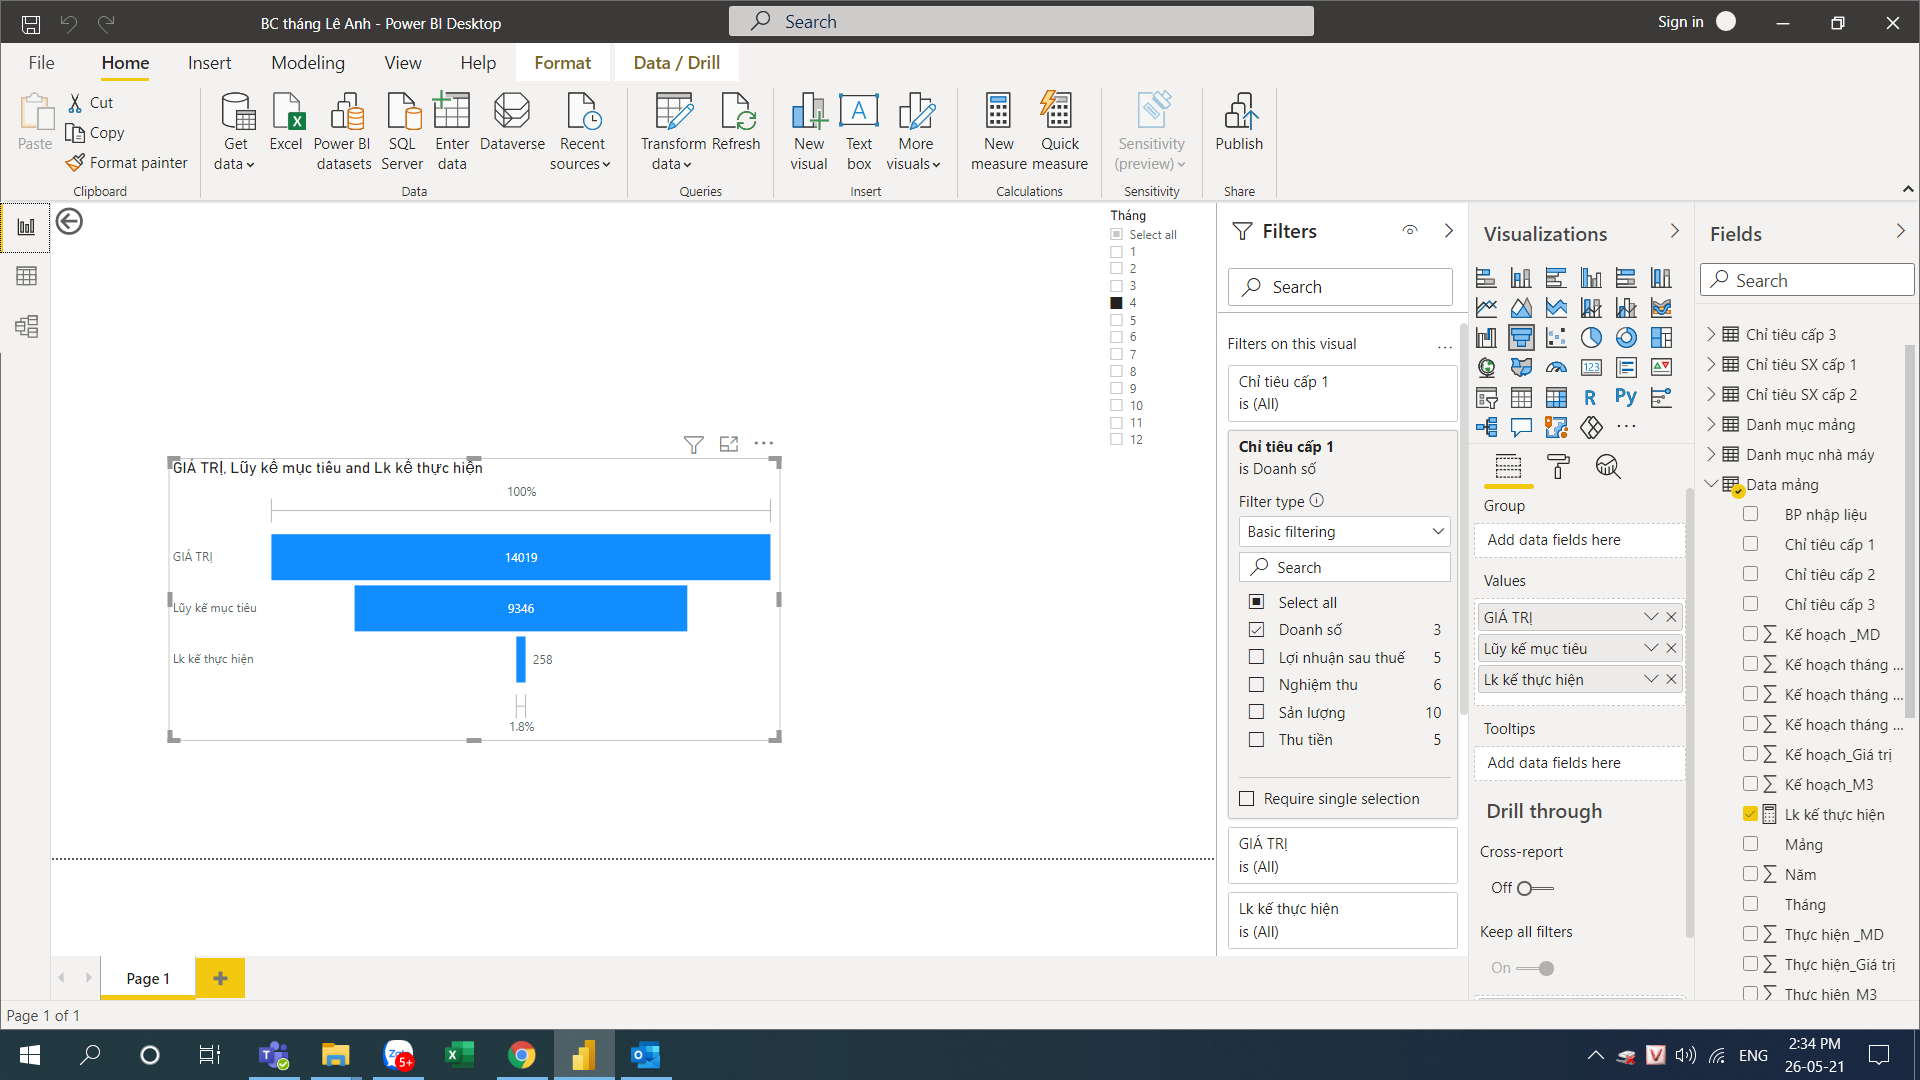Open the Format paint roller pane

pos(1558,466)
